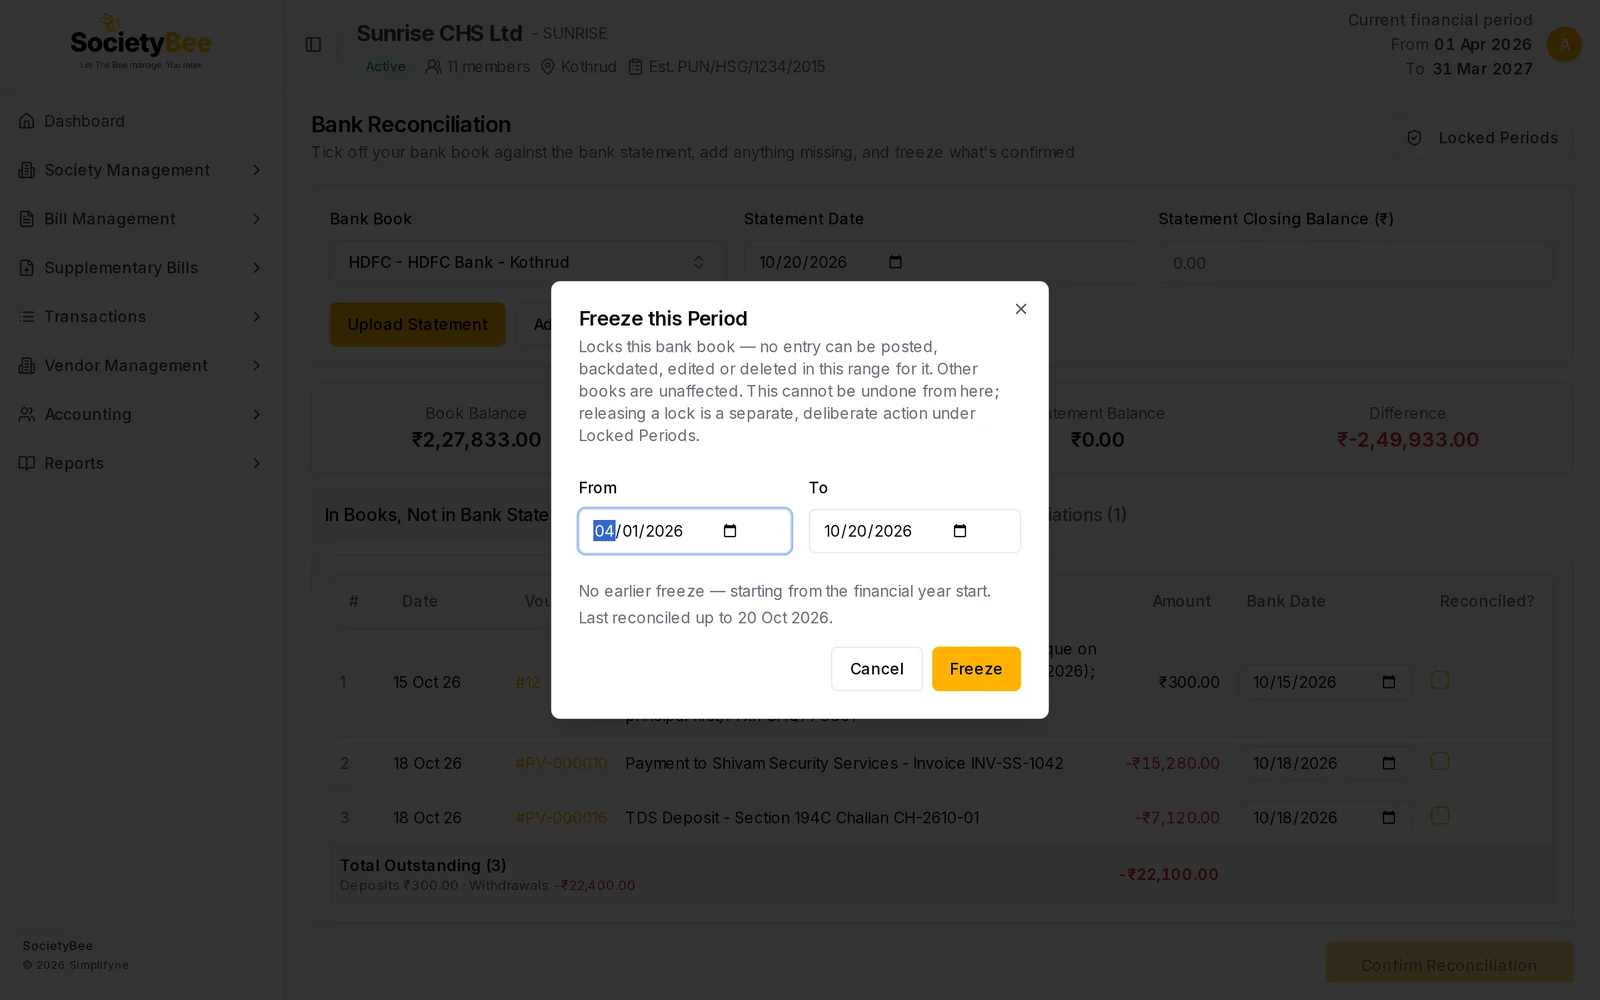Click the Supplementary Bills icon
1600x1000 pixels.
(27, 268)
